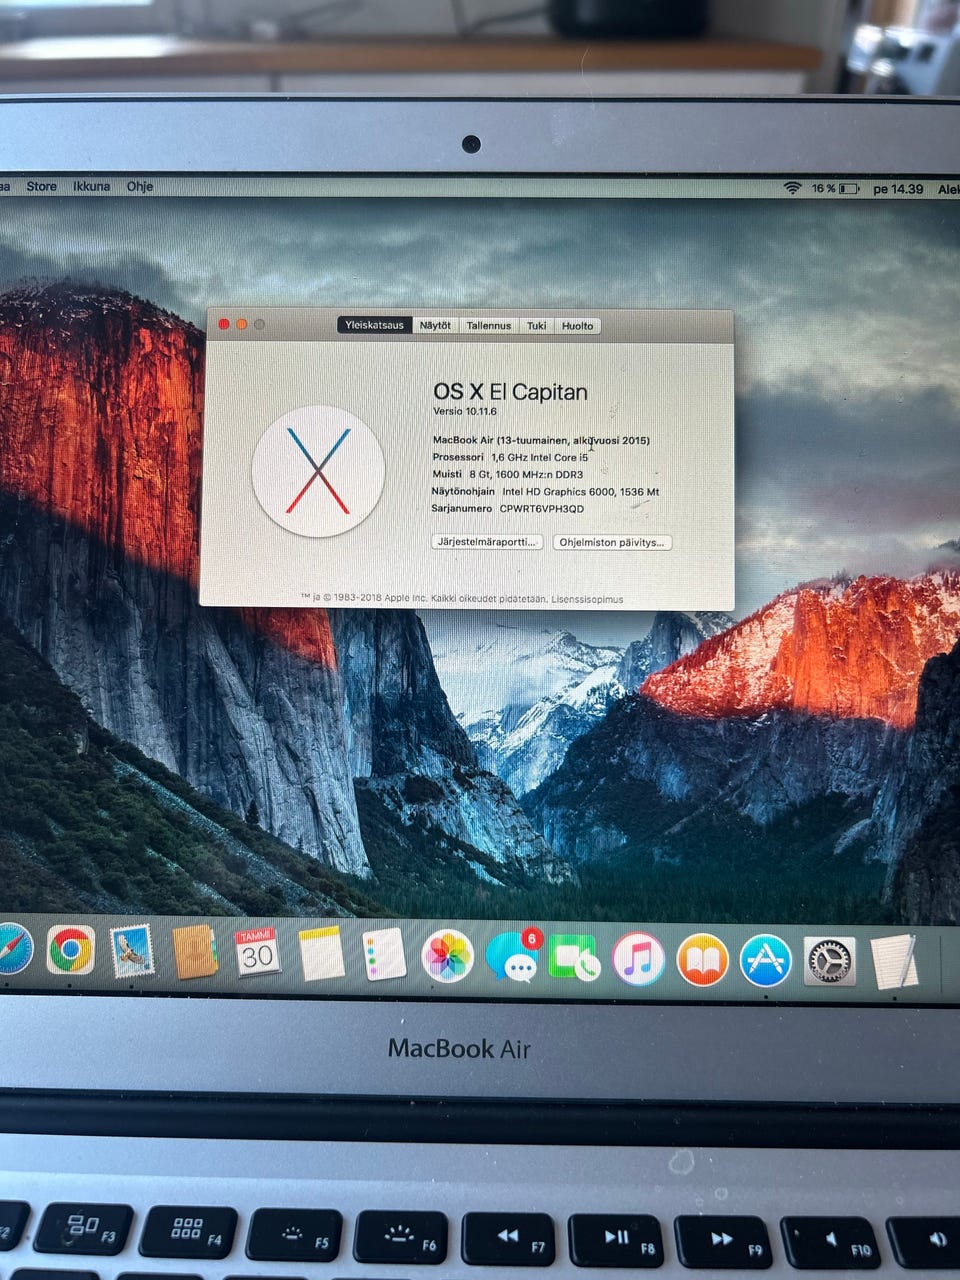The width and height of the screenshot is (960, 1280).
Task: Close the About This Mac window
Action: point(224,324)
